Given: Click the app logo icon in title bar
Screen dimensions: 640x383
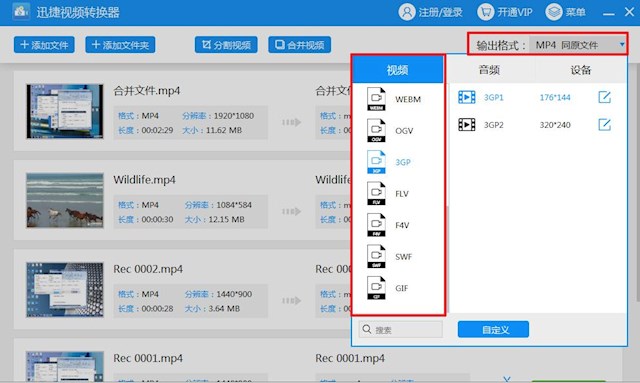Looking at the screenshot, I should coord(20,12).
